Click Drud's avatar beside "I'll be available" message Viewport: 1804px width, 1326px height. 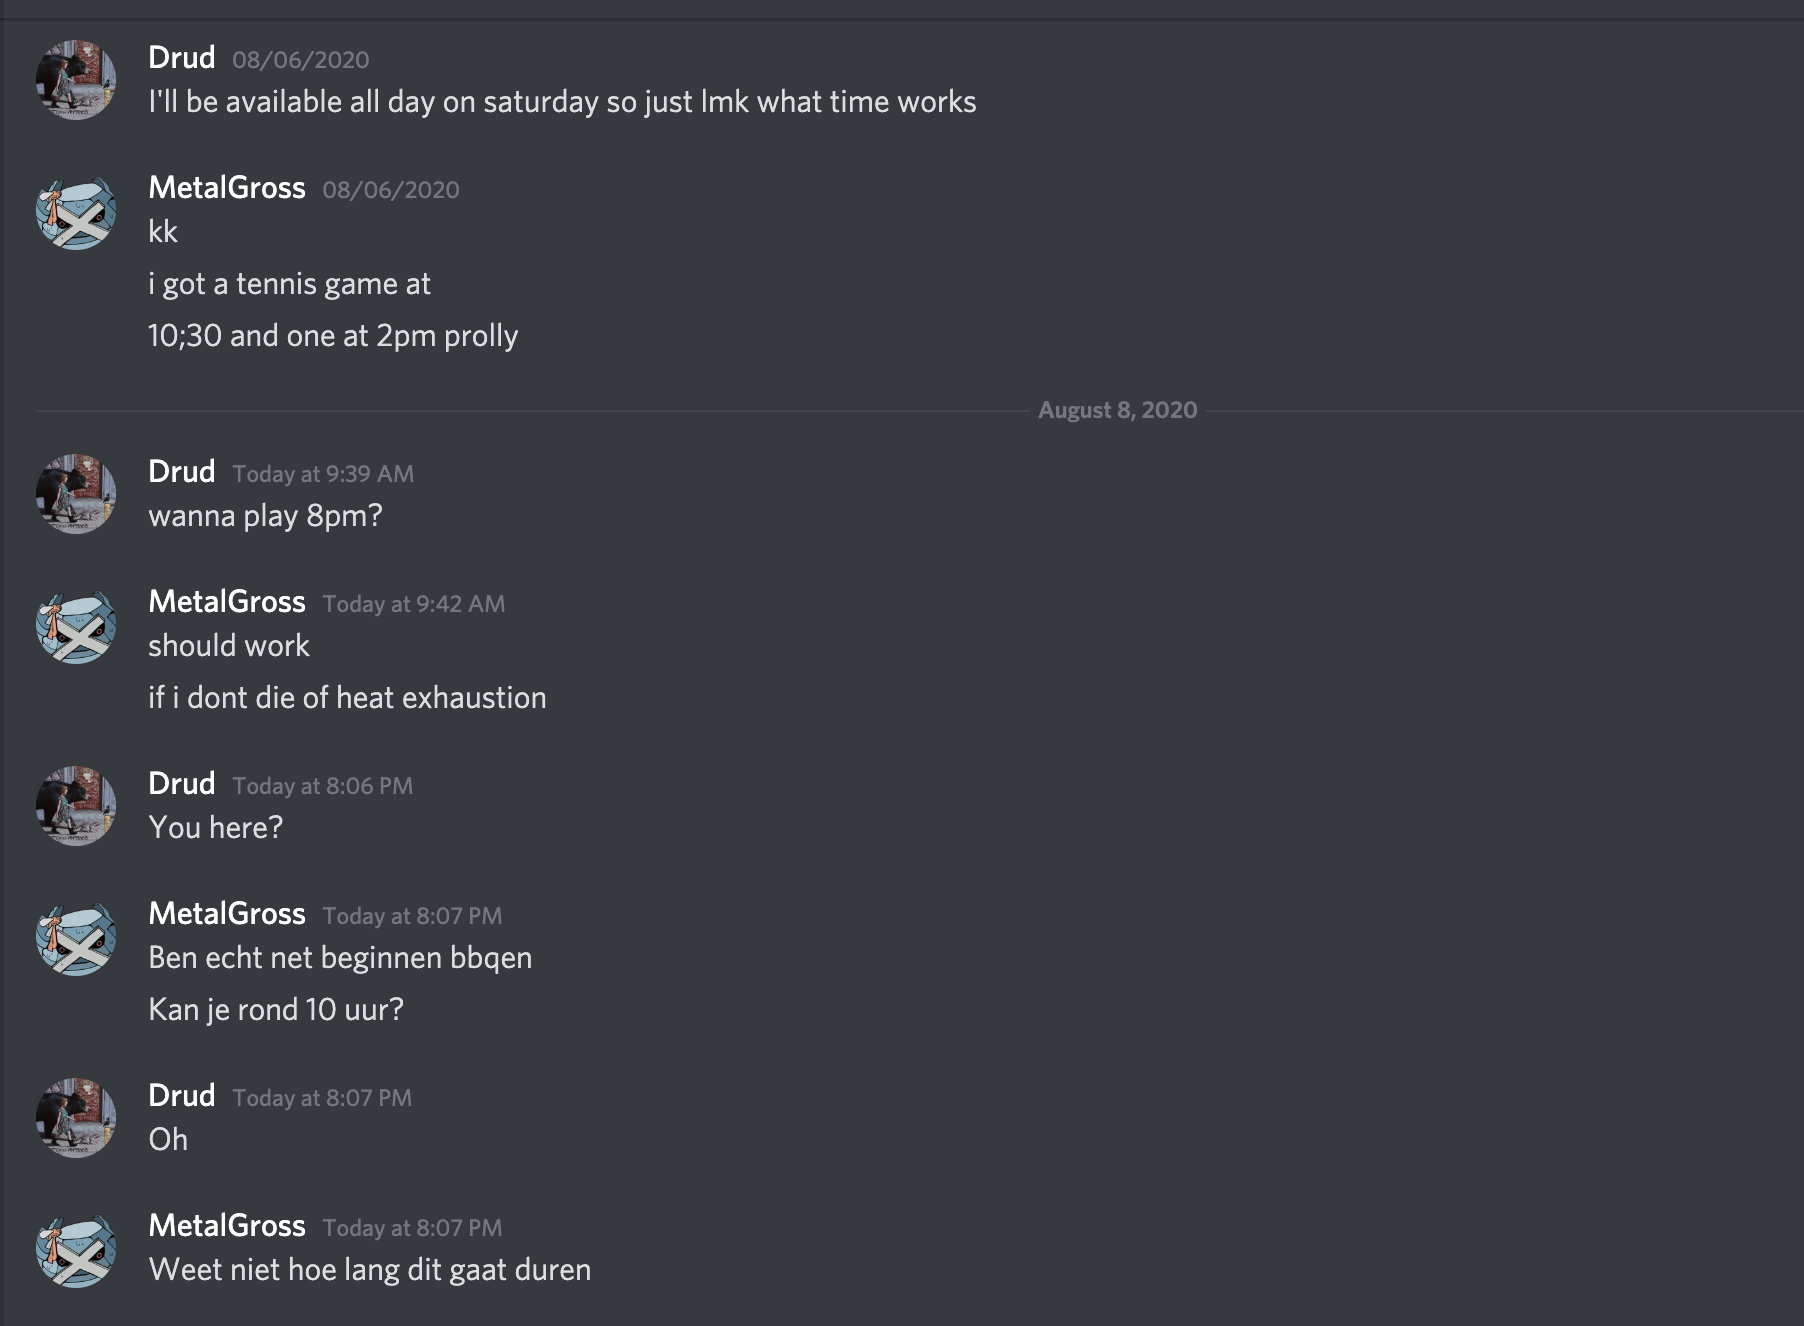pos(76,80)
